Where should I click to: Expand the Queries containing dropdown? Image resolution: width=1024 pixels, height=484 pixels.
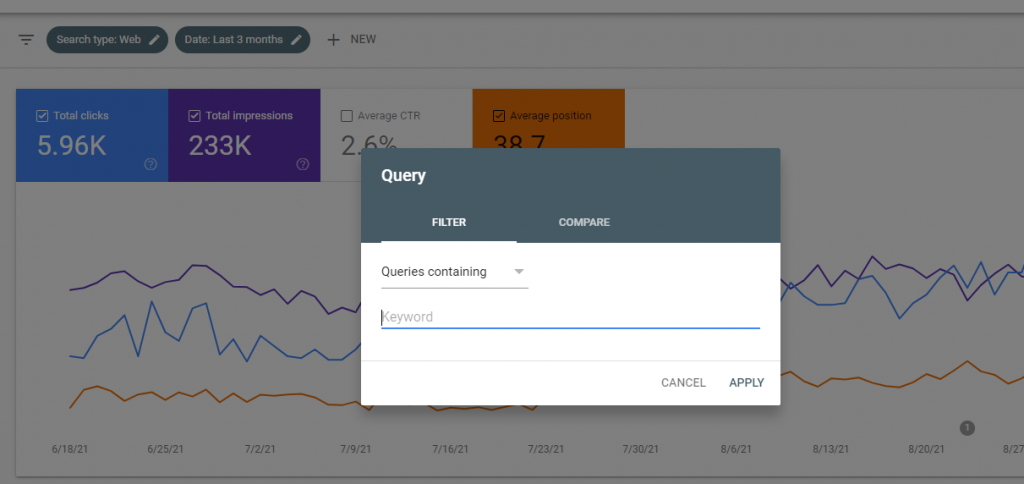[455, 272]
